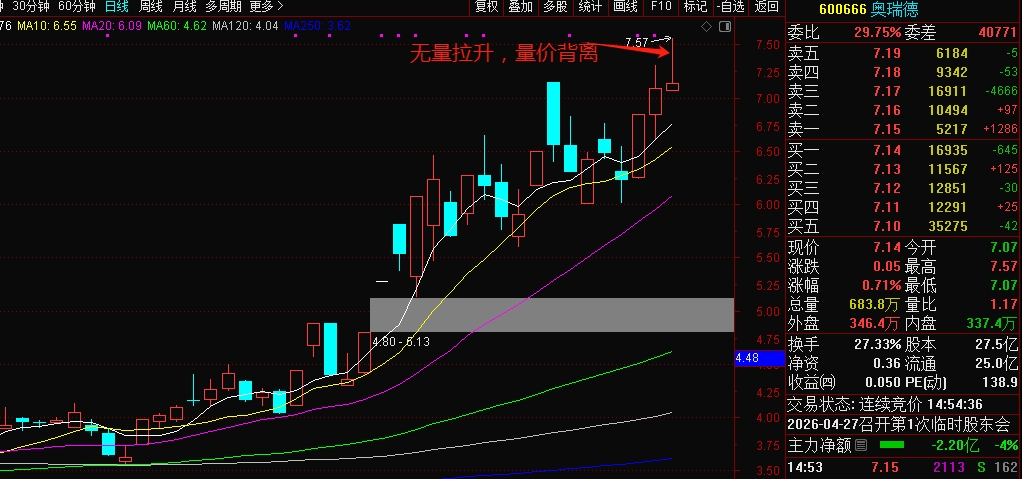
Task: Click the green 主力净额 flow bar
Action: (892, 445)
